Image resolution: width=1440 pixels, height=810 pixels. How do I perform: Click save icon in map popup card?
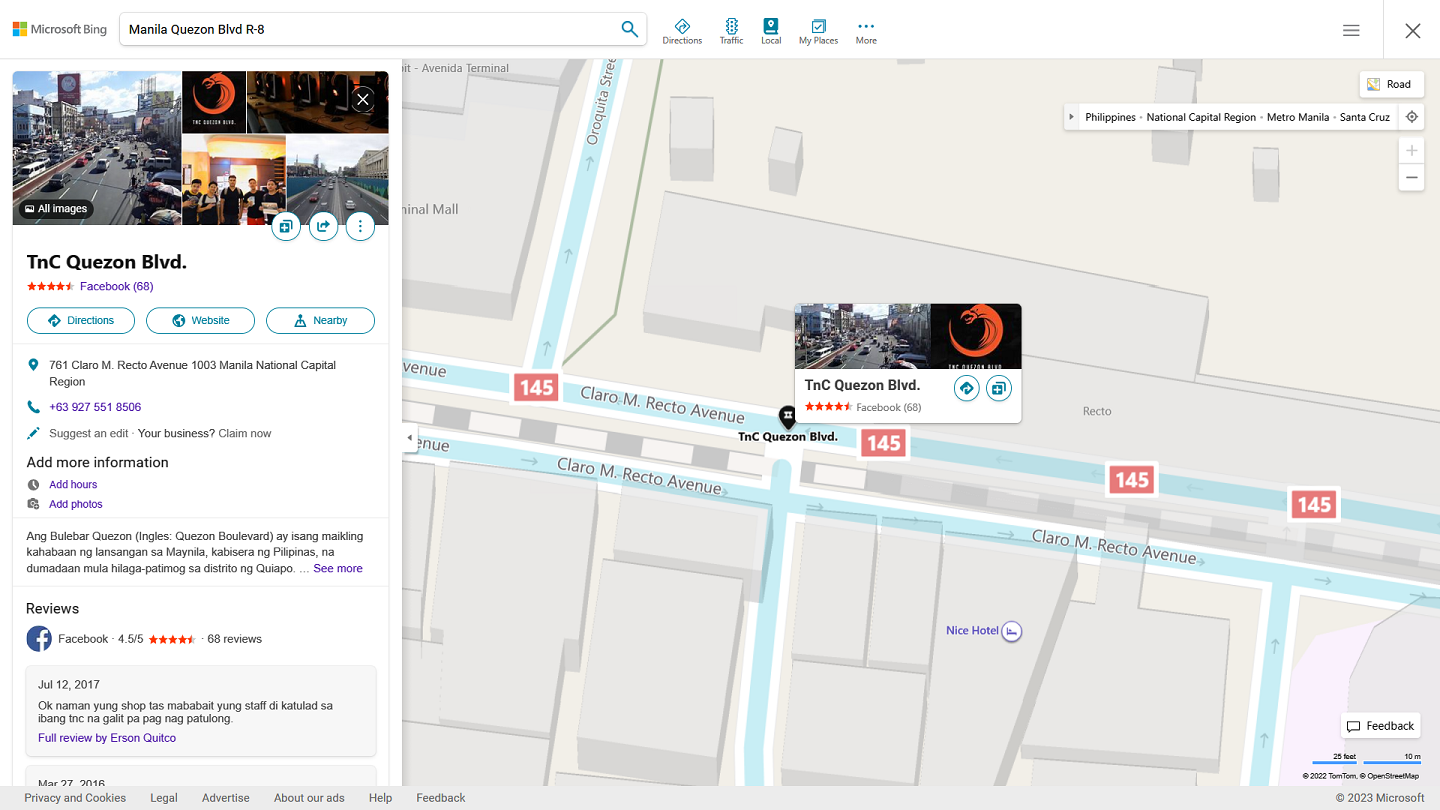click(x=999, y=388)
